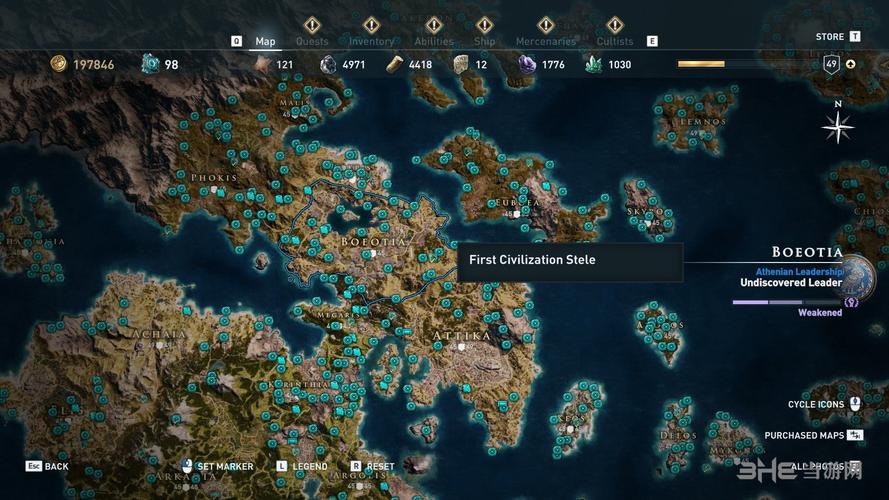Switch to the Inventory tab

tap(371, 41)
